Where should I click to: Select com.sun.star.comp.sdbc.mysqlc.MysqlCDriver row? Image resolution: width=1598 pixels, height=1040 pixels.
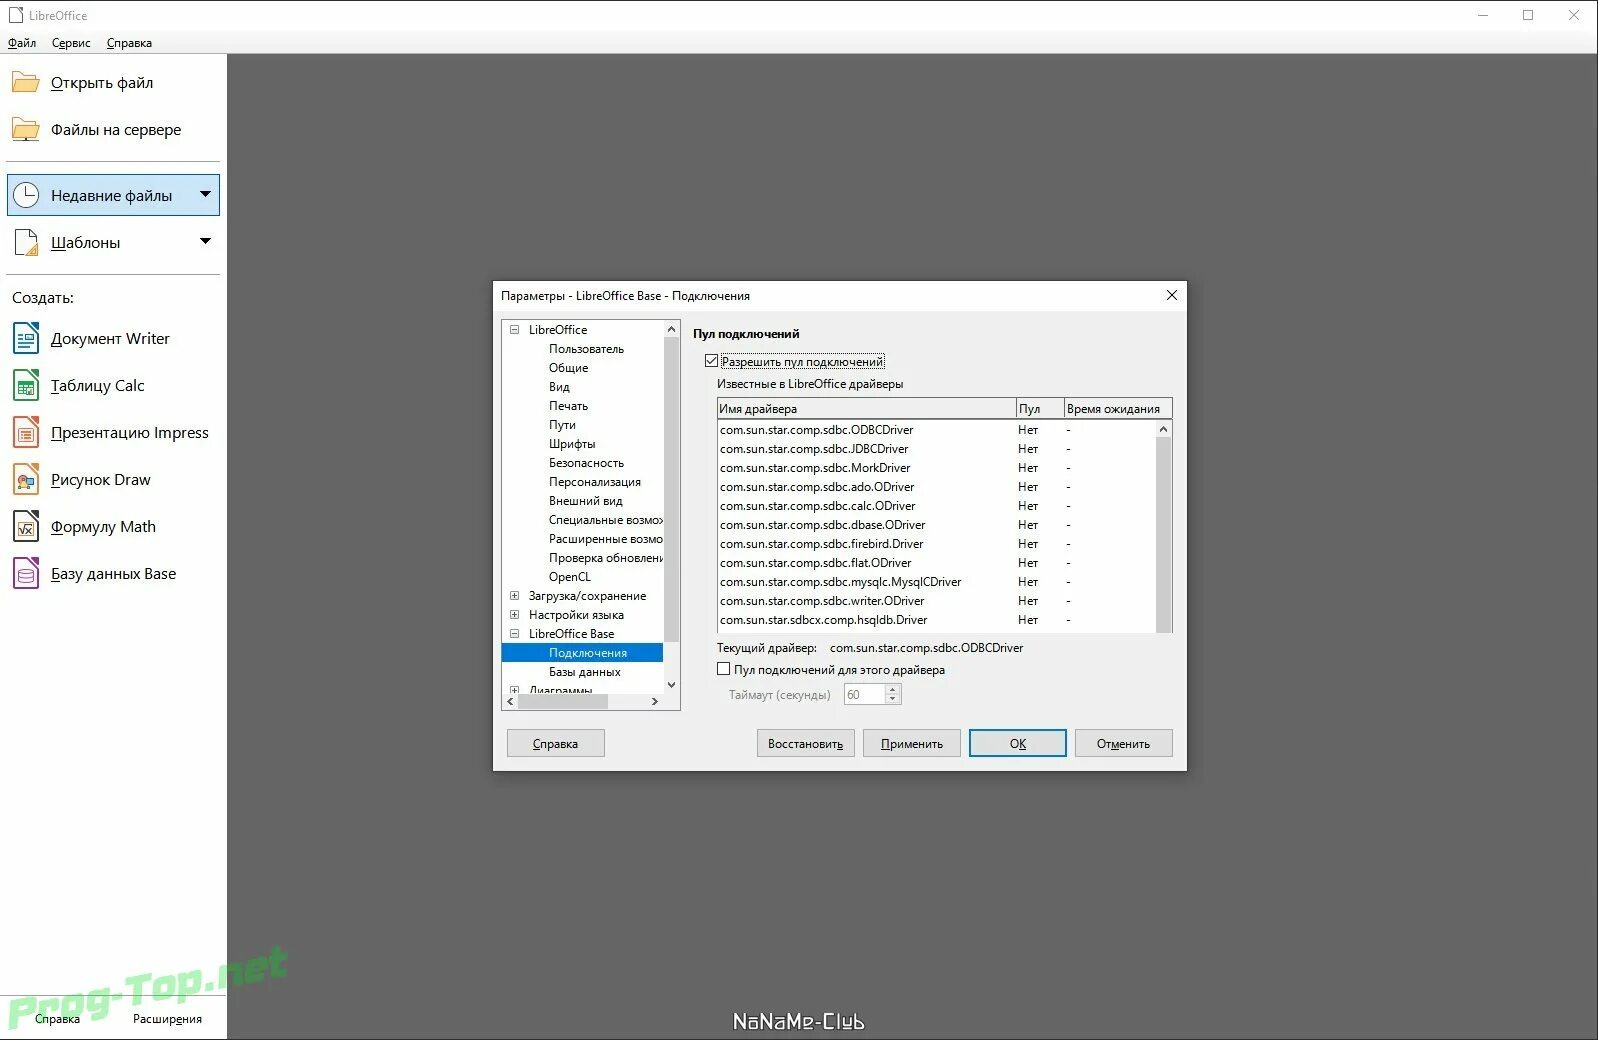coord(936,582)
